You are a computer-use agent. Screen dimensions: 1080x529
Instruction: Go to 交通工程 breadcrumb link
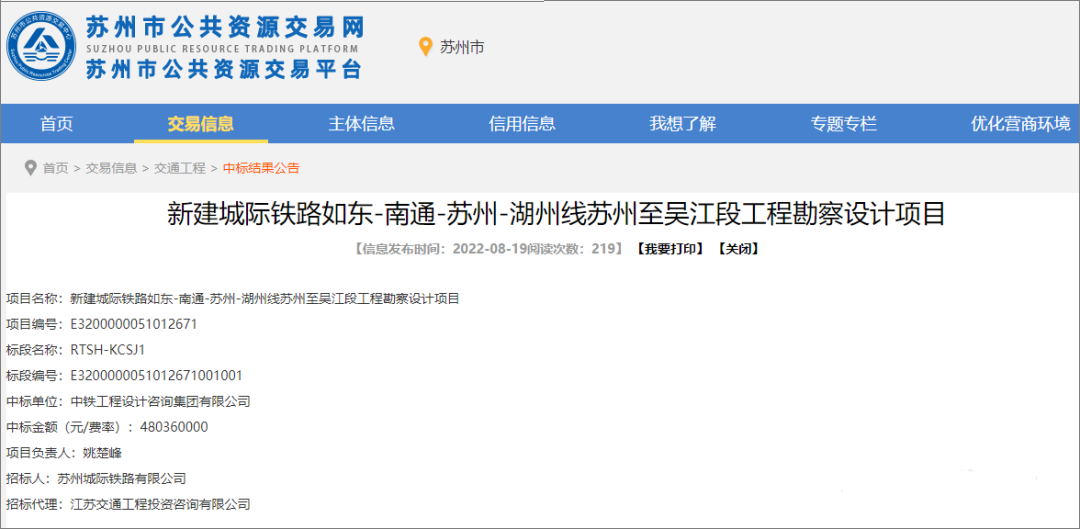click(x=179, y=168)
